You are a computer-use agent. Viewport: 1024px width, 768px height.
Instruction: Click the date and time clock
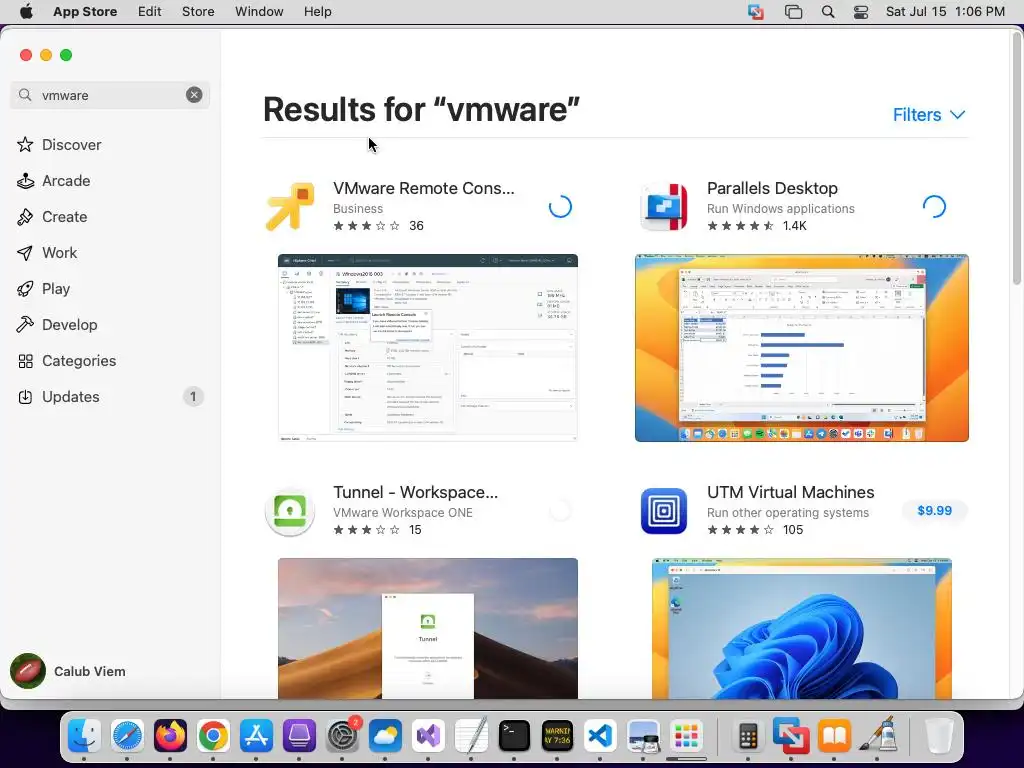click(945, 12)
